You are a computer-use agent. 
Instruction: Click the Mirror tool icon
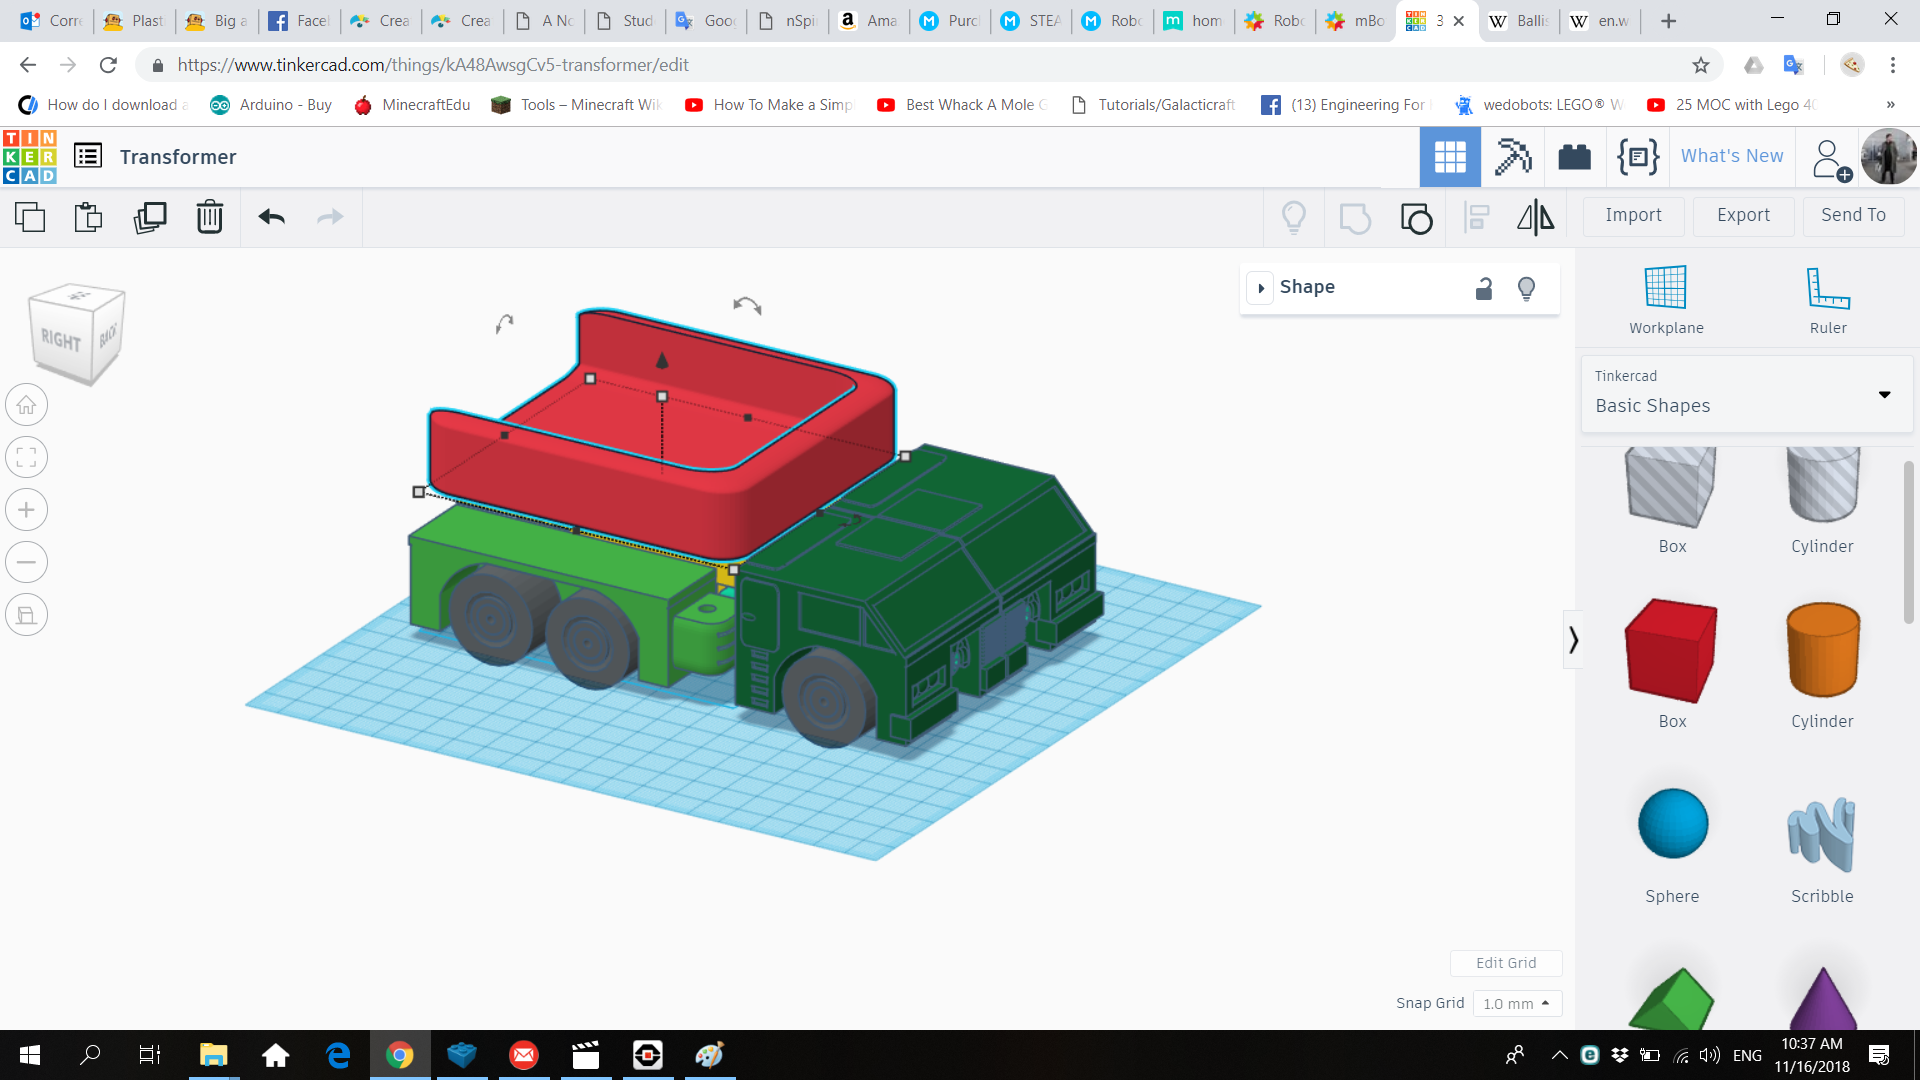pyautogui.click(x=1535, y=217)
